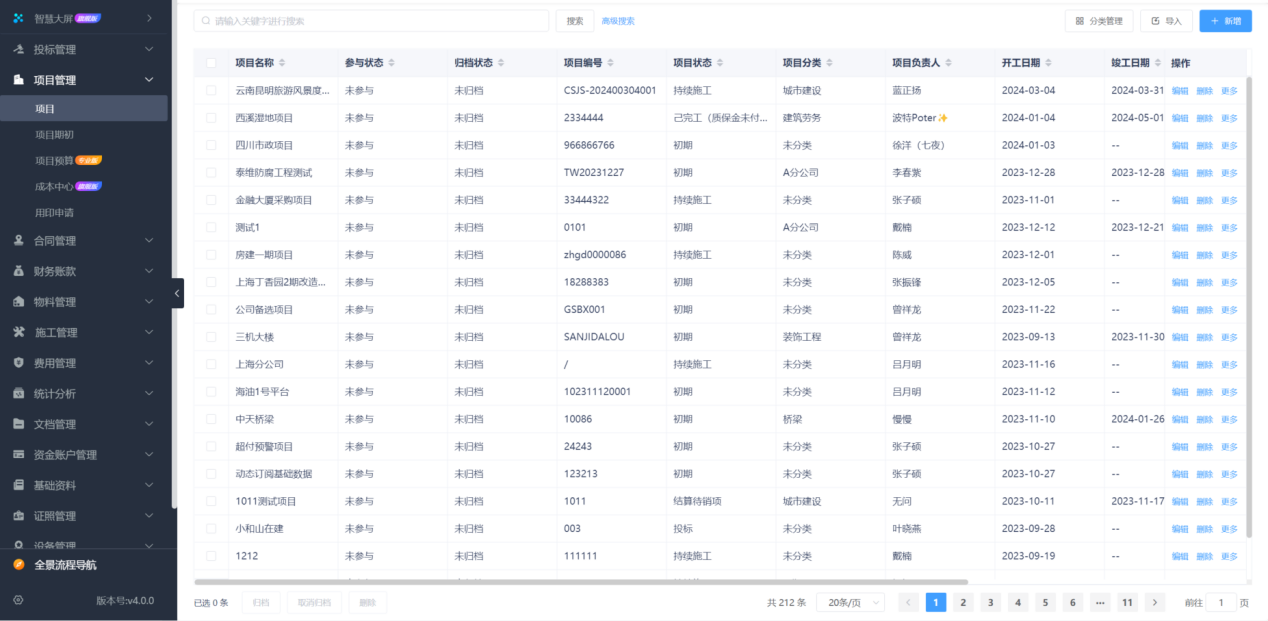Select the 物料管理 sidebar icon
Viewport: 1268px width, 621px height.
tap(20, 301)
